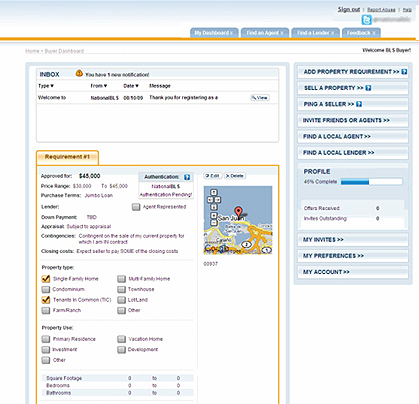Sort inbox by From column arrow
The image size is (419, 404).
pyautogui.click(x=105, y=86)
